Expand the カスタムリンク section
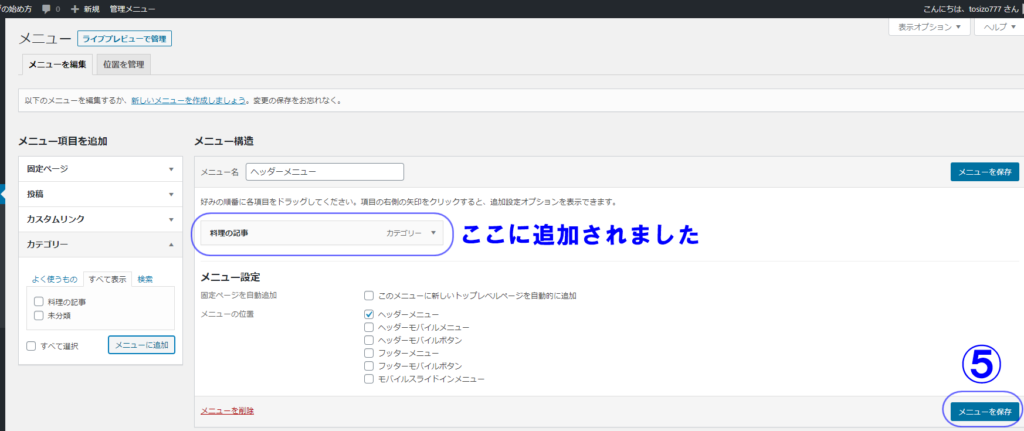Image resolution: width=1024 pixels, height=431 pixels. click(100, 218)
